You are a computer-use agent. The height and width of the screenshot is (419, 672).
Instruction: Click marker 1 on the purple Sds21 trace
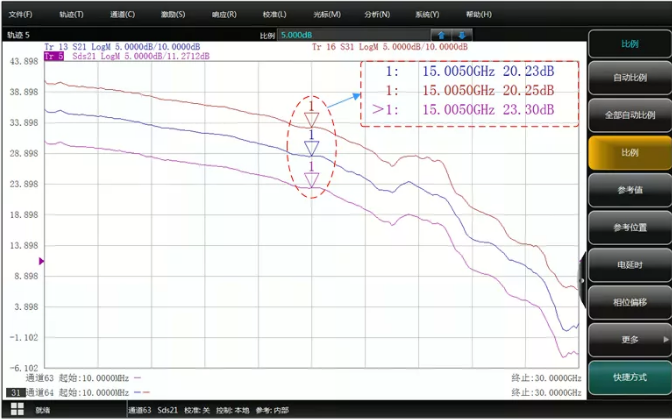tap(312, 180)
